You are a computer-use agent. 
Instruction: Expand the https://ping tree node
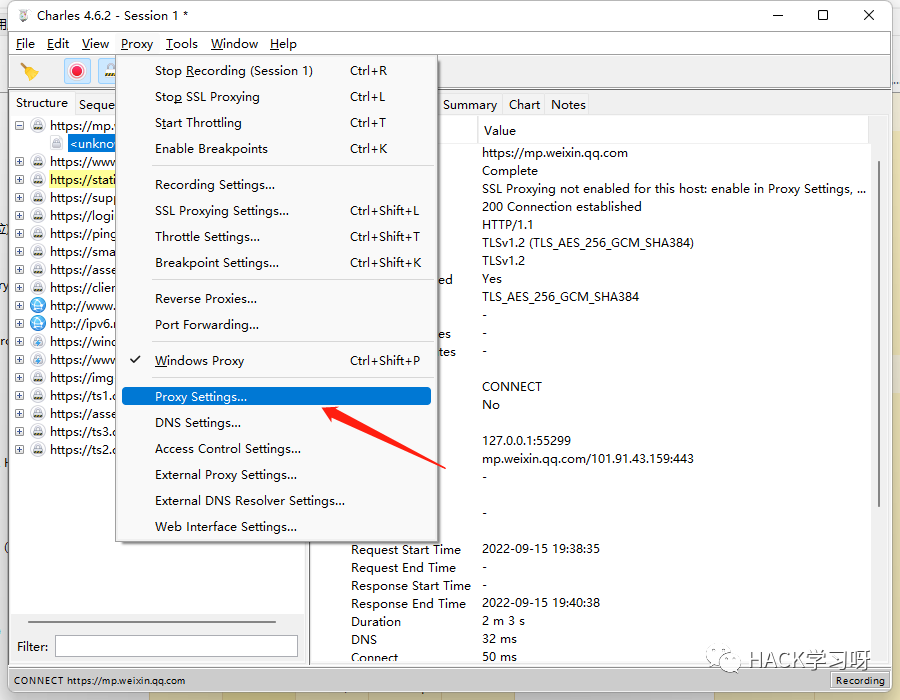(20, 233)
